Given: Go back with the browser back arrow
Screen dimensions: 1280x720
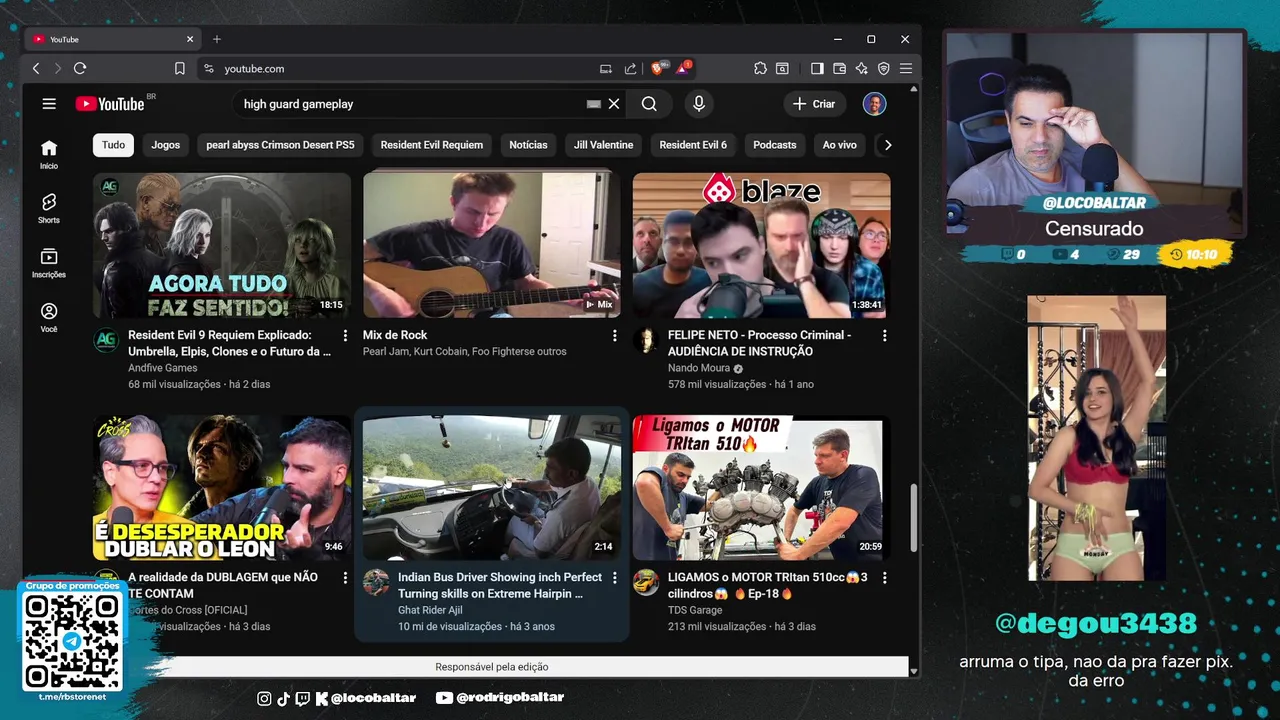Looking at the screenshot, I should click(x=36, y=68).
